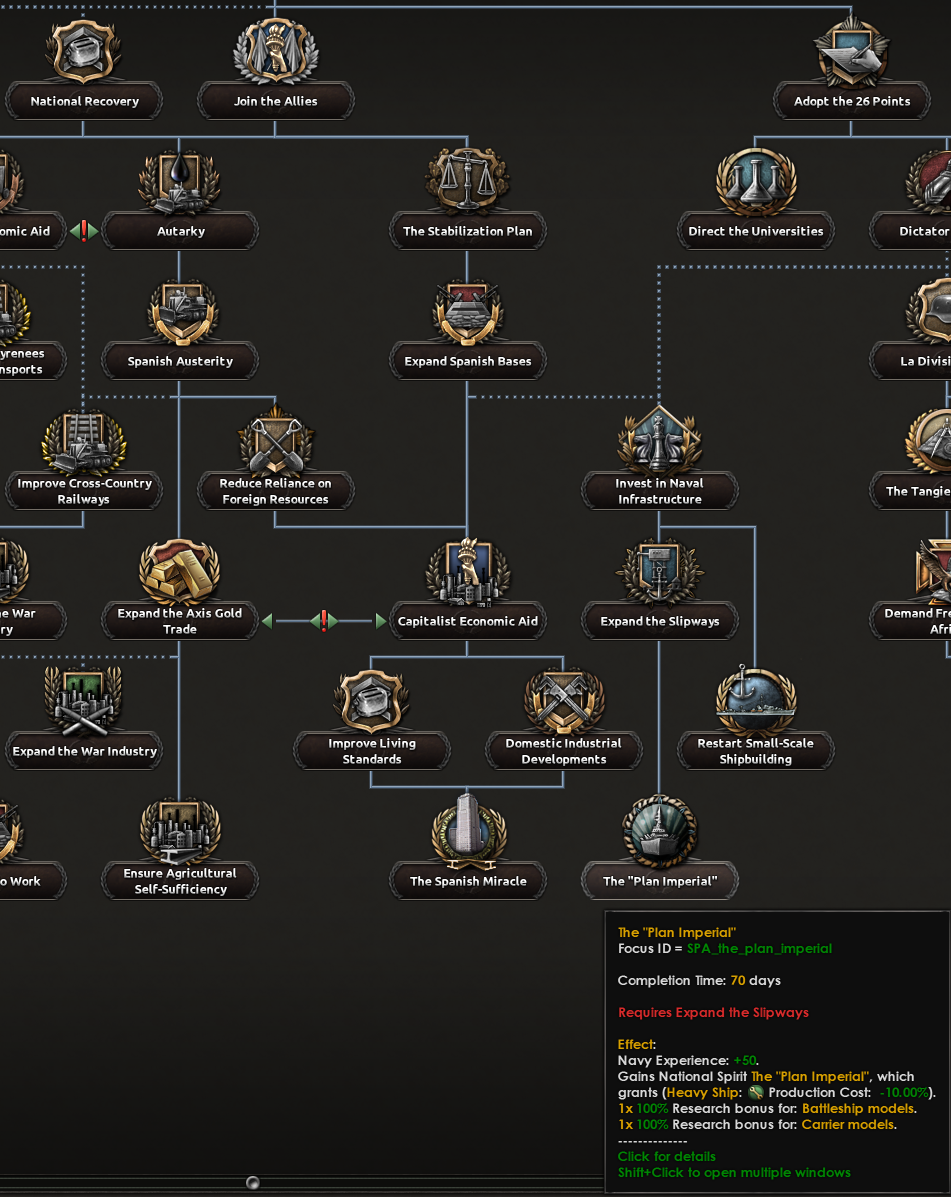Screen dimensions: 951x1197
Task: Click the Expand the Slipways label
Action: point(660,621)
